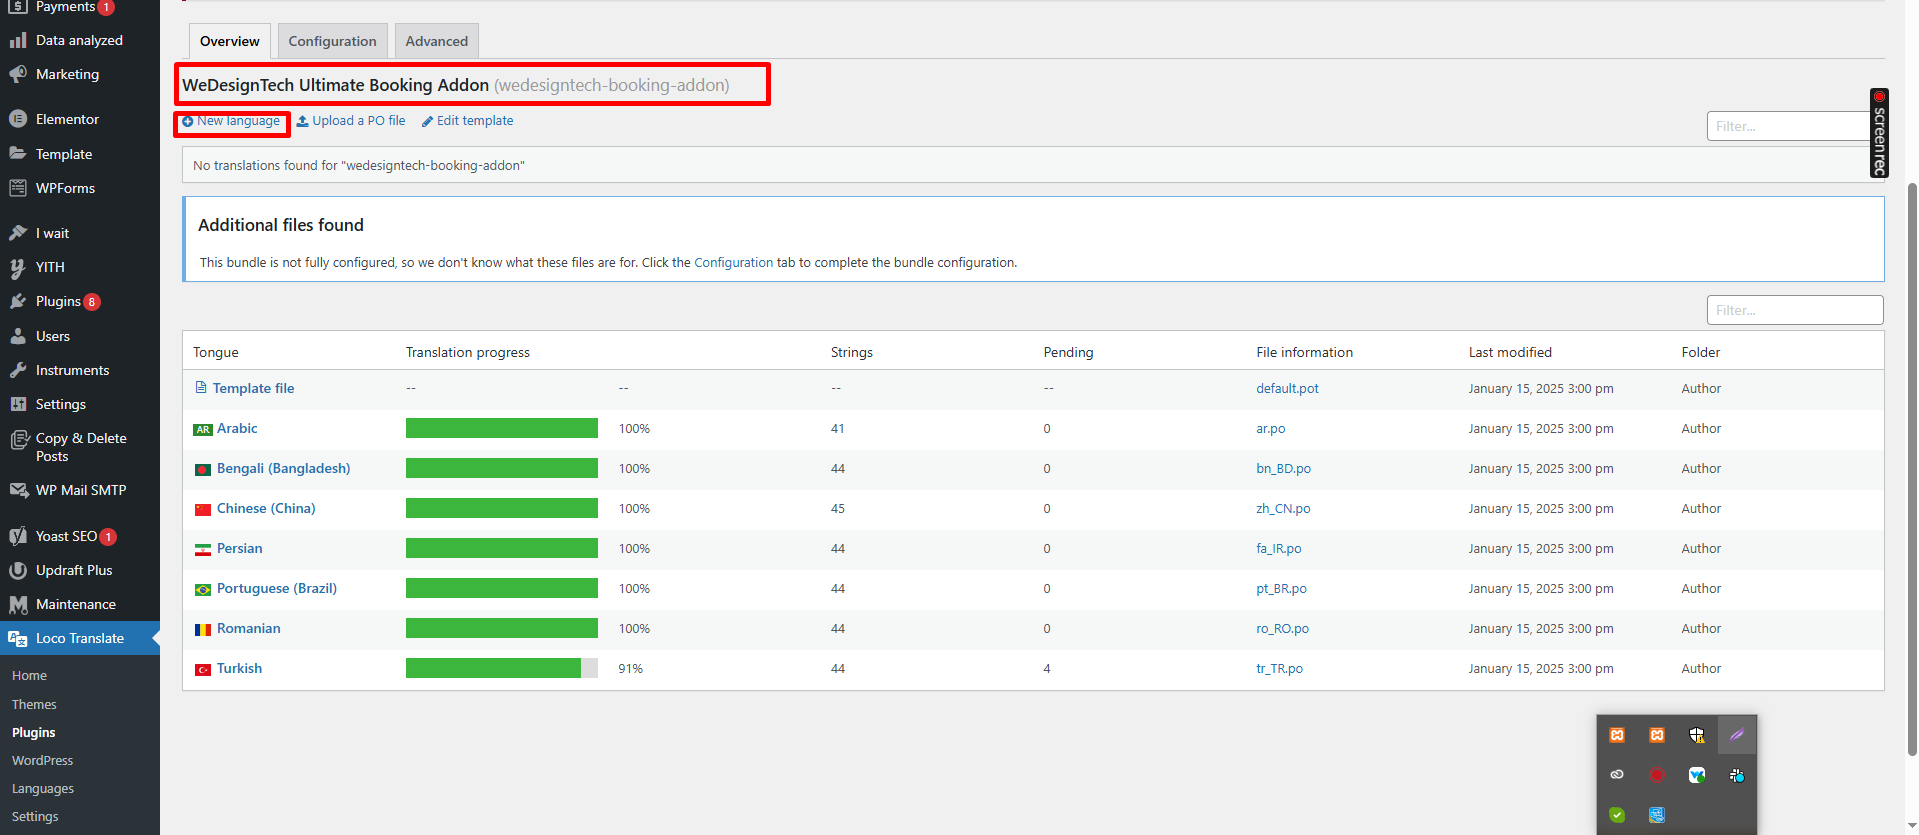
Task: Switch to the Configuration tab
Action: point(332,41)
